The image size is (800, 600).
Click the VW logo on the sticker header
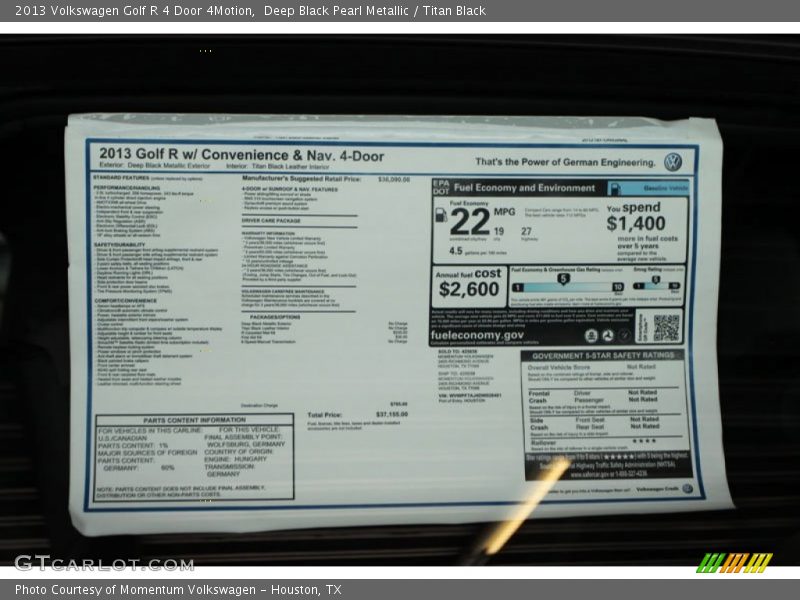click(x=673, y=162)
